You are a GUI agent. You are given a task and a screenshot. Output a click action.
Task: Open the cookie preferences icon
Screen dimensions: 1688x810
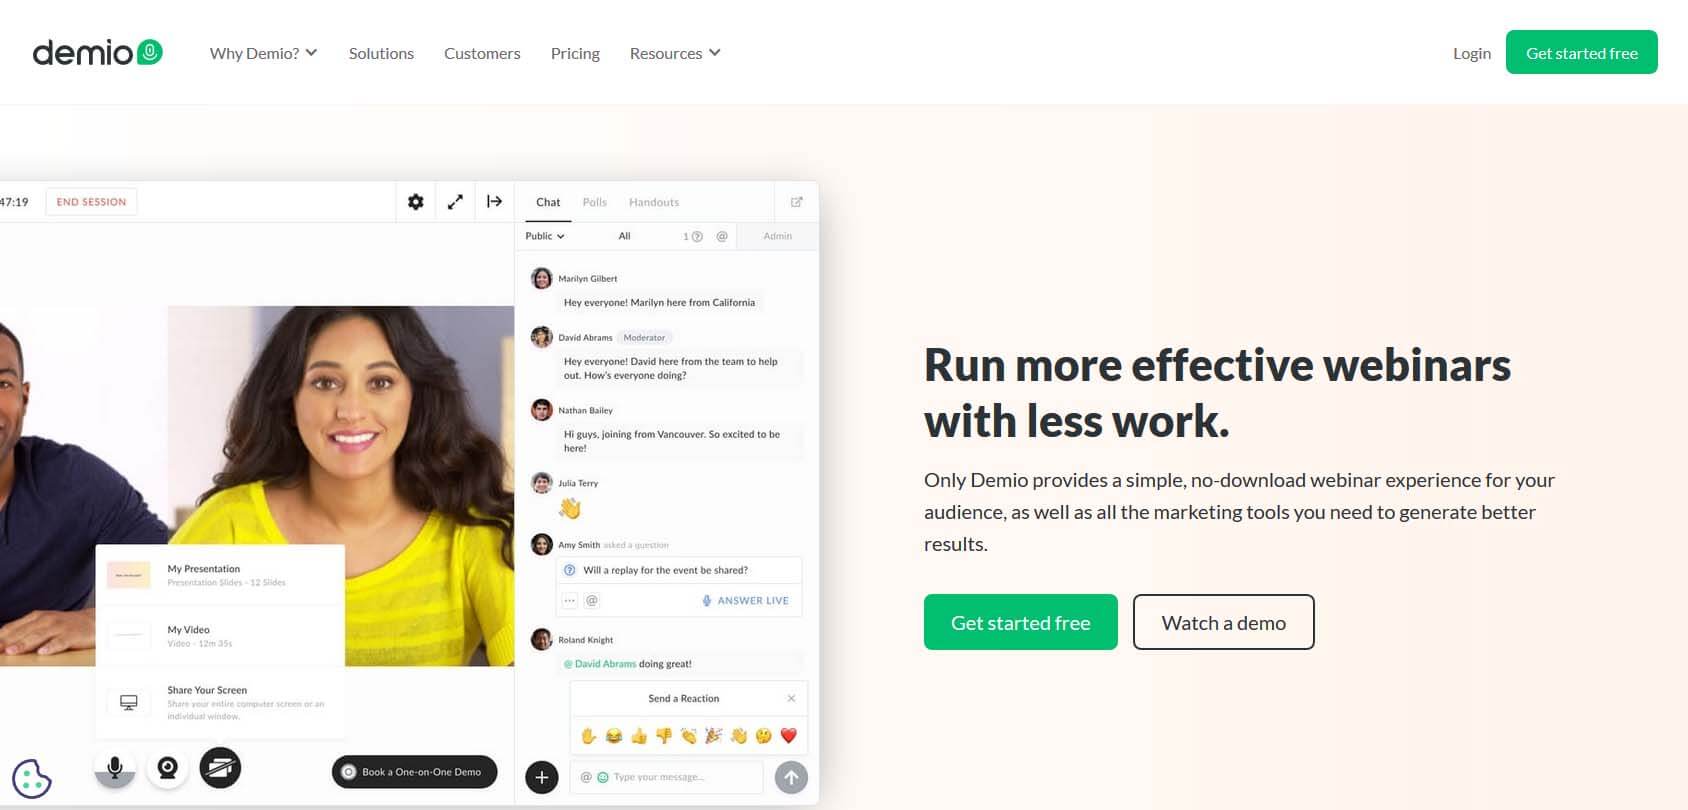(32, 778)
